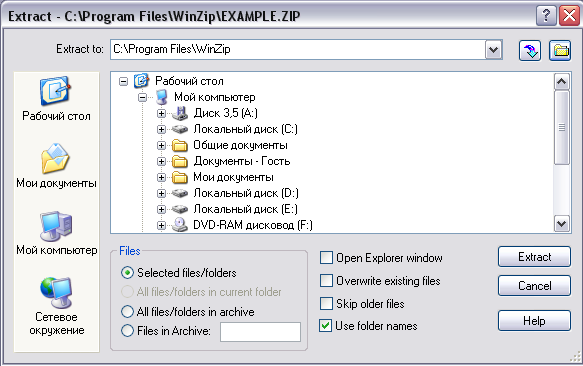
Task: Click the Локальный диск (C:) drive icon
Action: (x=180, y=129)
